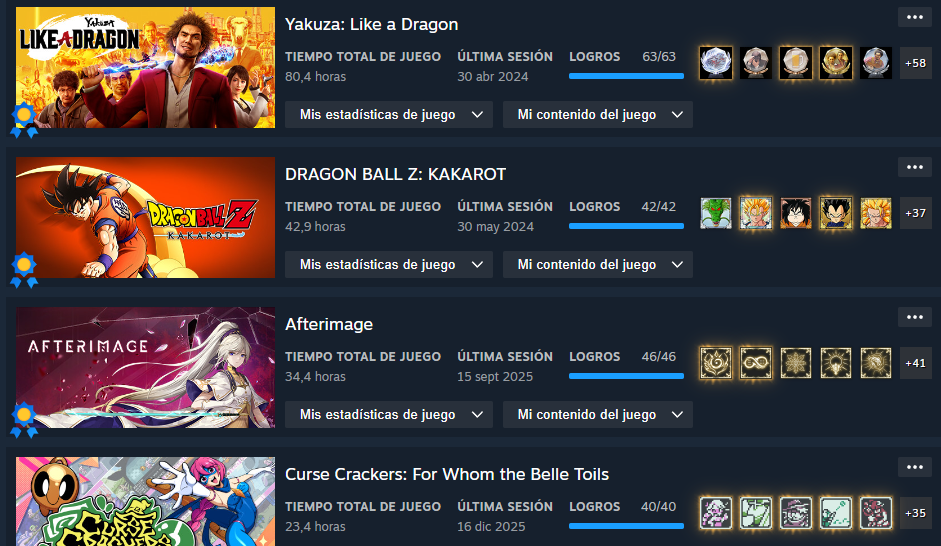941x546 pixels.
Task: Open the Afterimage game title link
Action: click(x=329, y=325)
